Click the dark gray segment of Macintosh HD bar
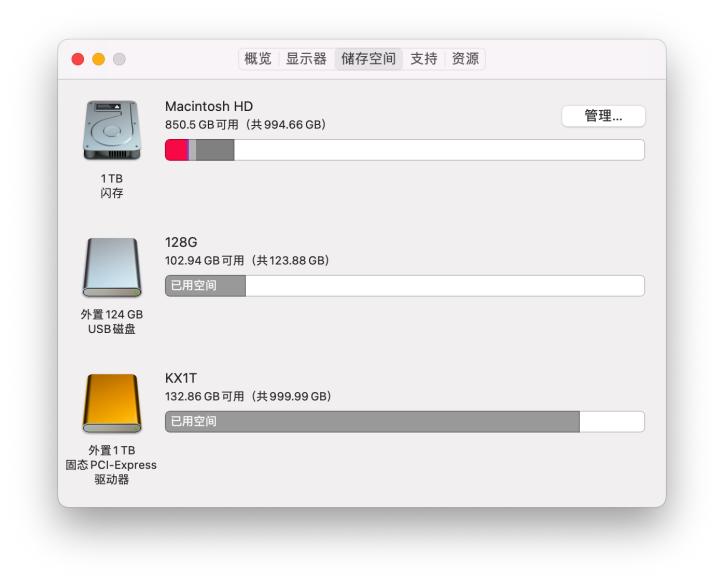The width and height of the screenshot is (724, 584). click(x=215, y=150)
